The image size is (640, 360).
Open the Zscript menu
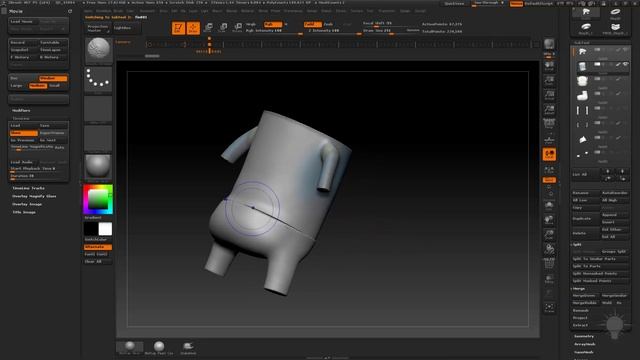click(420, 11)
